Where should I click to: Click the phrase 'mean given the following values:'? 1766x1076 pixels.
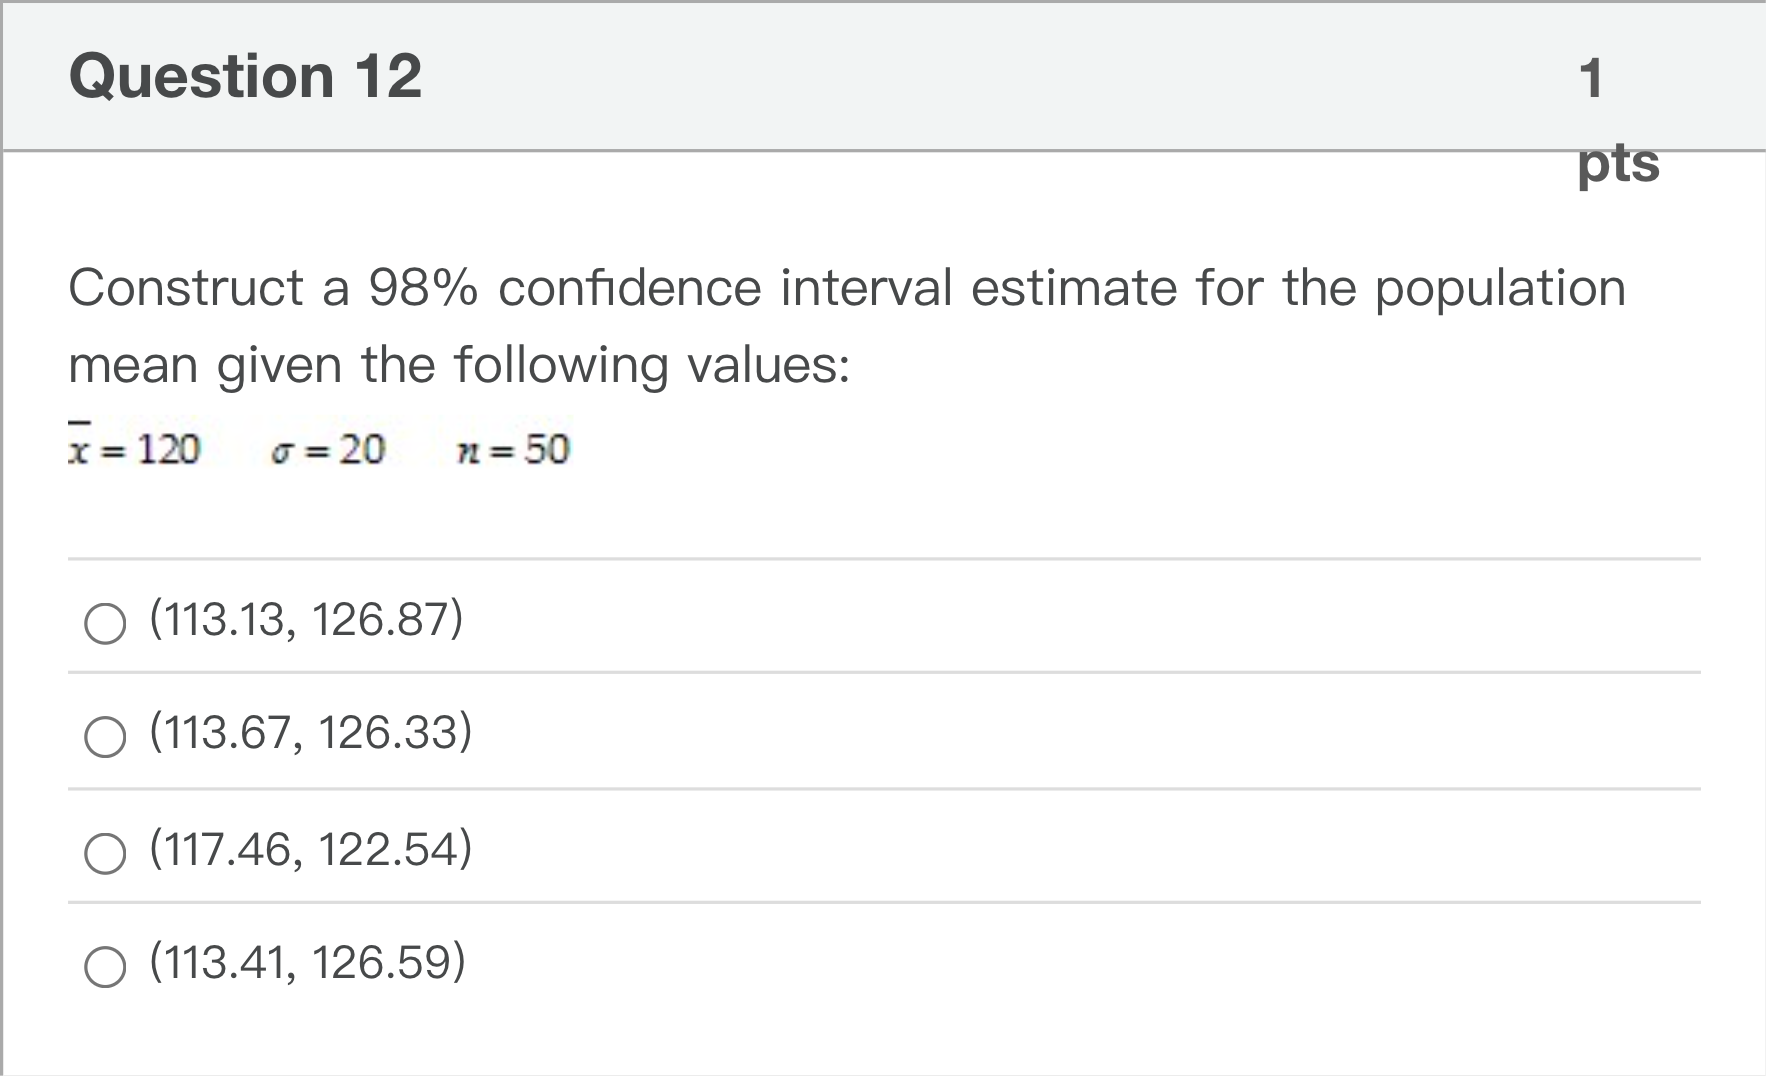point(459,364)
